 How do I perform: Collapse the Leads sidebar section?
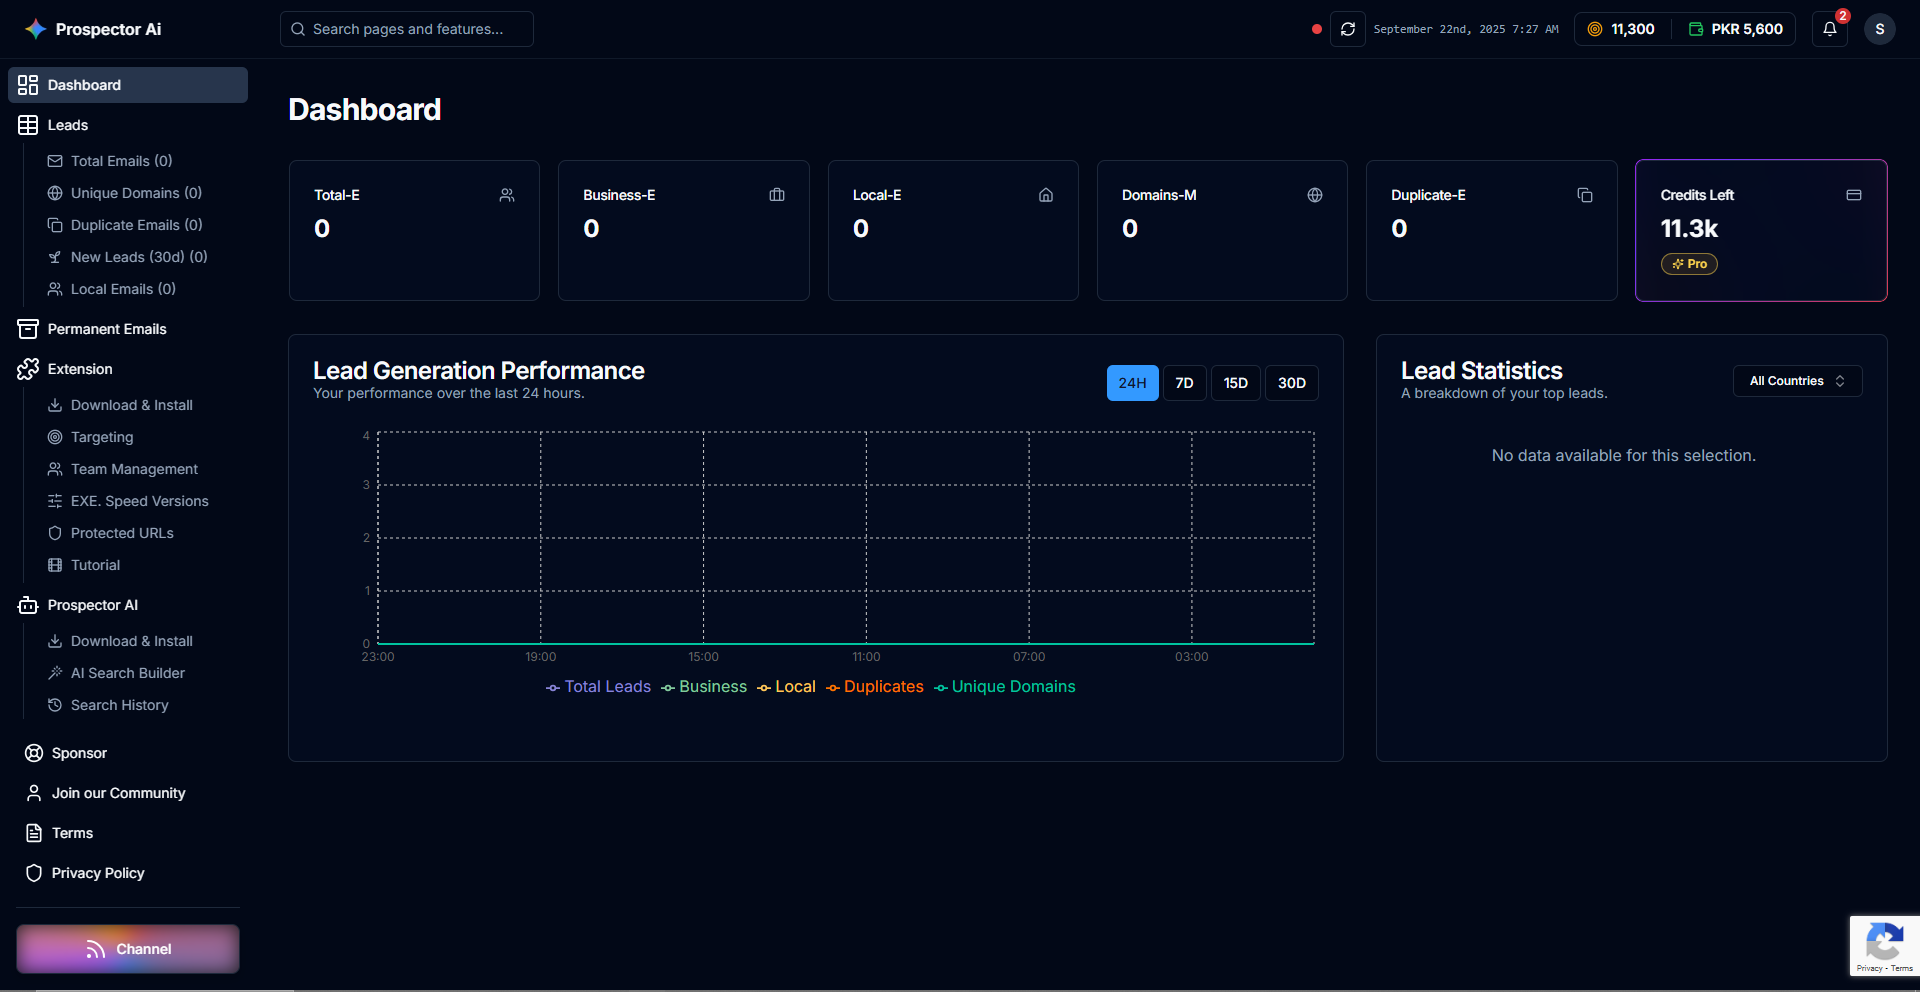(68, 125)
